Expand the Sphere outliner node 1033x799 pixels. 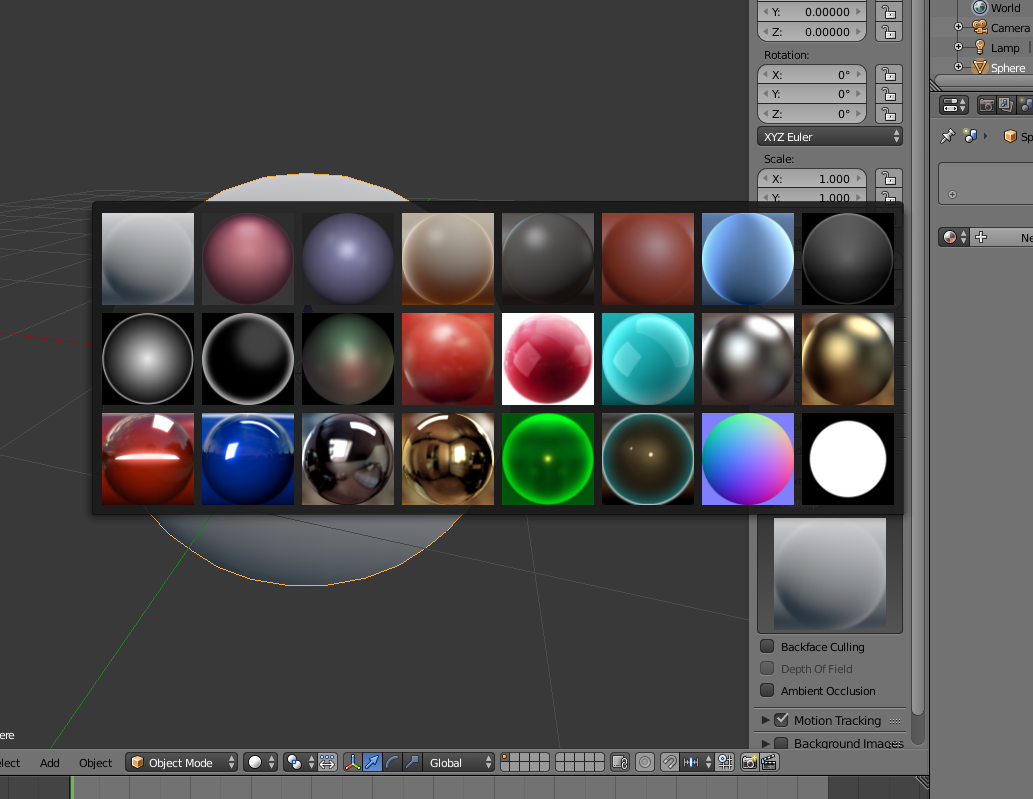[959, 67]
